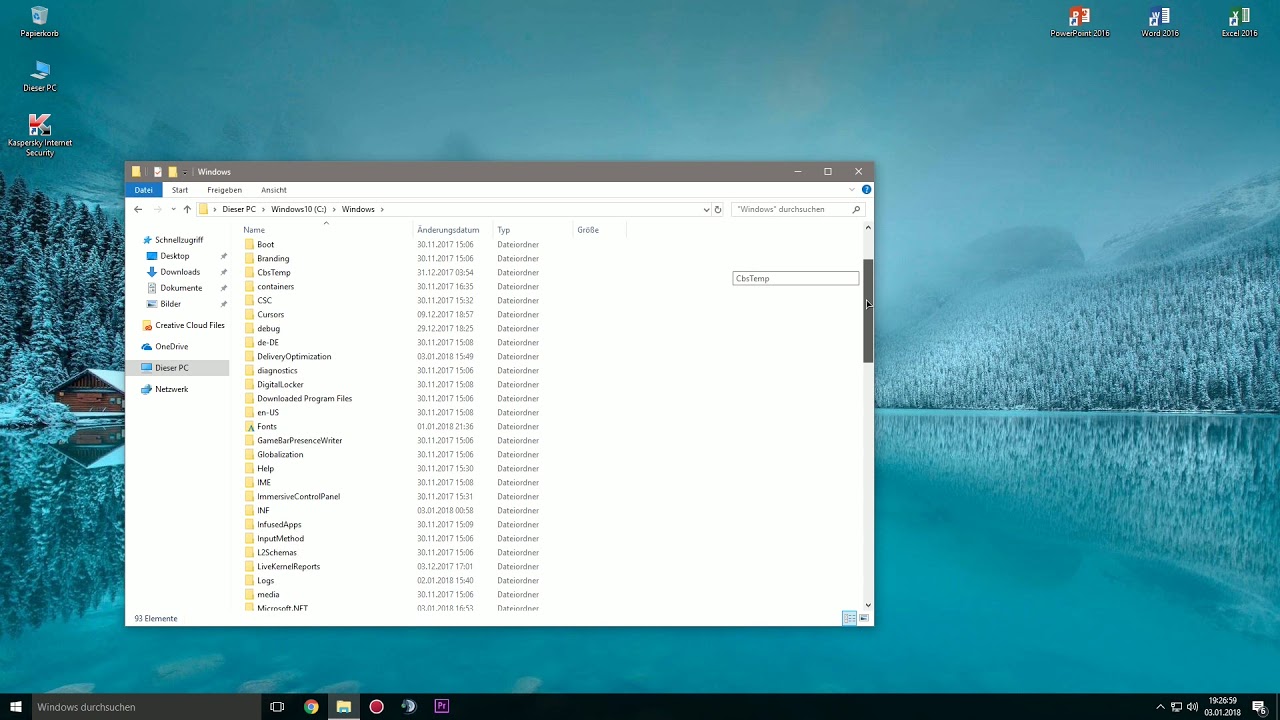The image size is (1280, 720).
Task: Go back with the left arrow
Action: click(138, 209)
